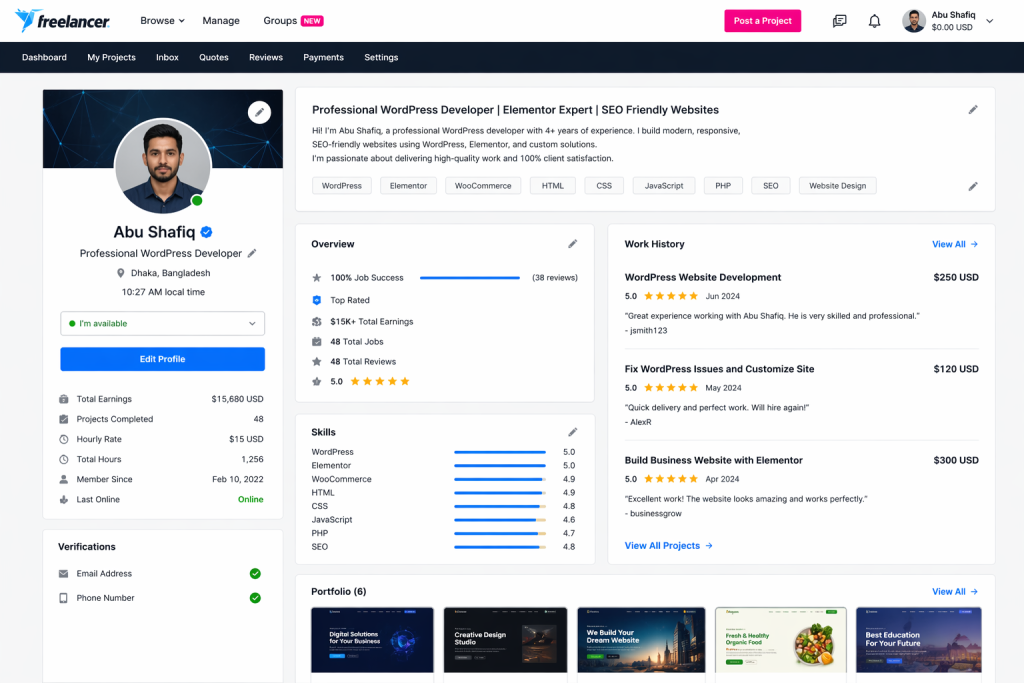This screenshot has width=1024, height=683.
Task: Click the $15,680 USD total earnings value
Action: click(x=237, y=399)
